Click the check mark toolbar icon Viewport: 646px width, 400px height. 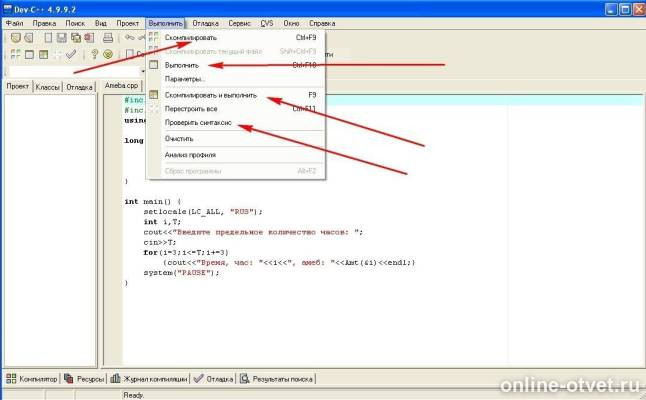pyautogui.click(x=68, y=55)
